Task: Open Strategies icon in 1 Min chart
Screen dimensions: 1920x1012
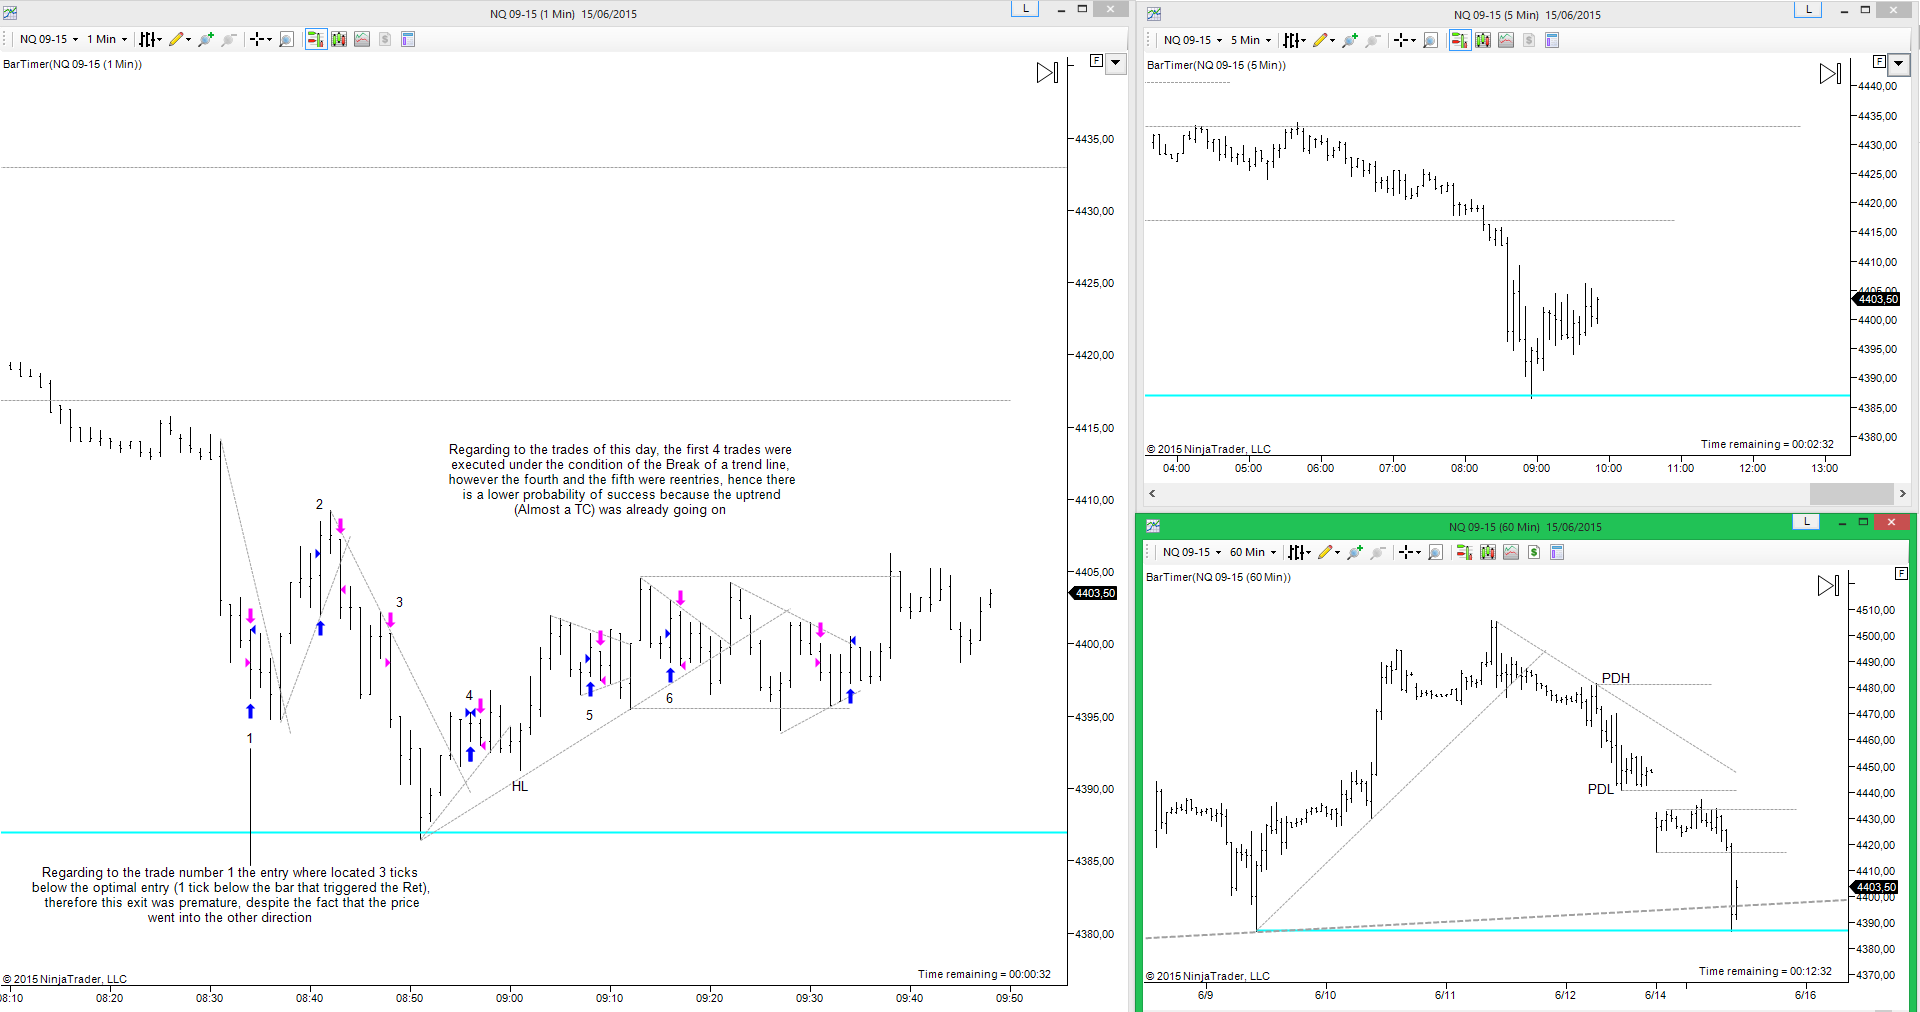Action: point(385,39)
